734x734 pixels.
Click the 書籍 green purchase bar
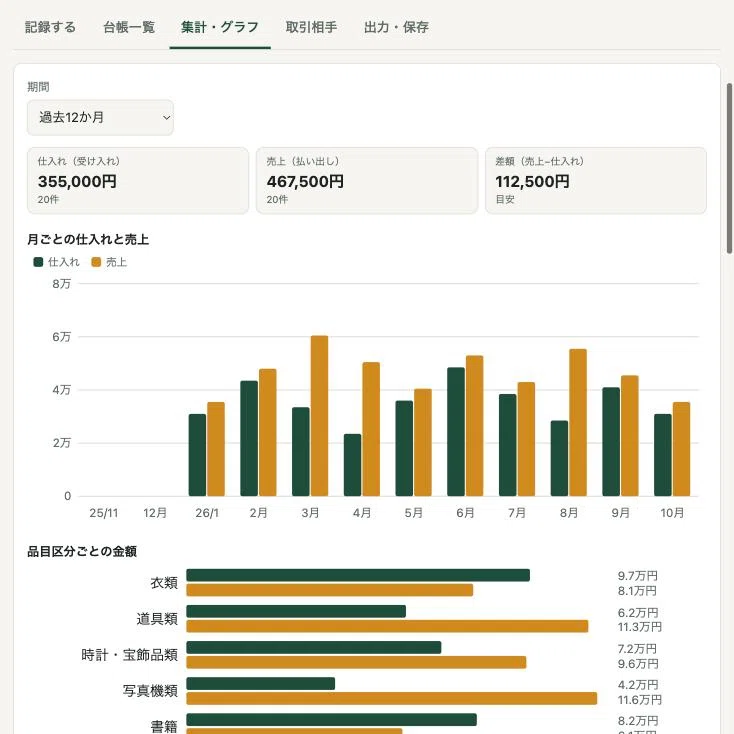pyautogui.click(x=331, y=719)
